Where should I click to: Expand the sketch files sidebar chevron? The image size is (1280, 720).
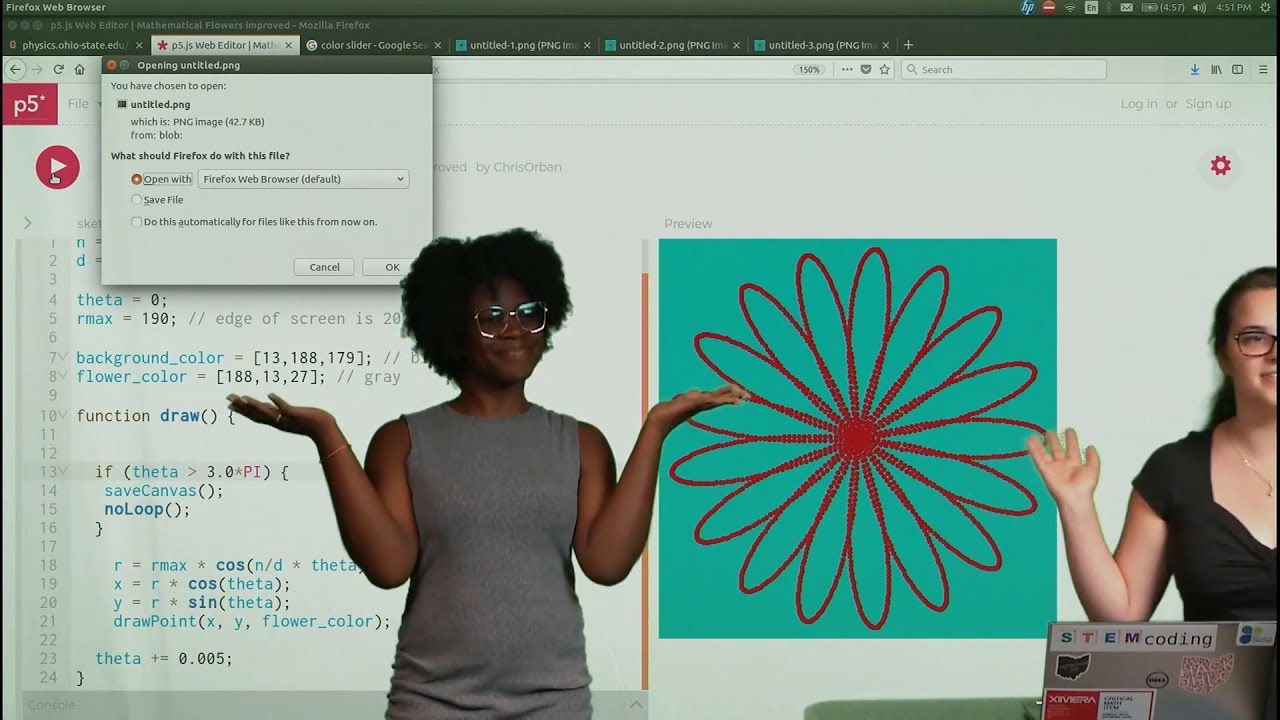tap(27, 223)
